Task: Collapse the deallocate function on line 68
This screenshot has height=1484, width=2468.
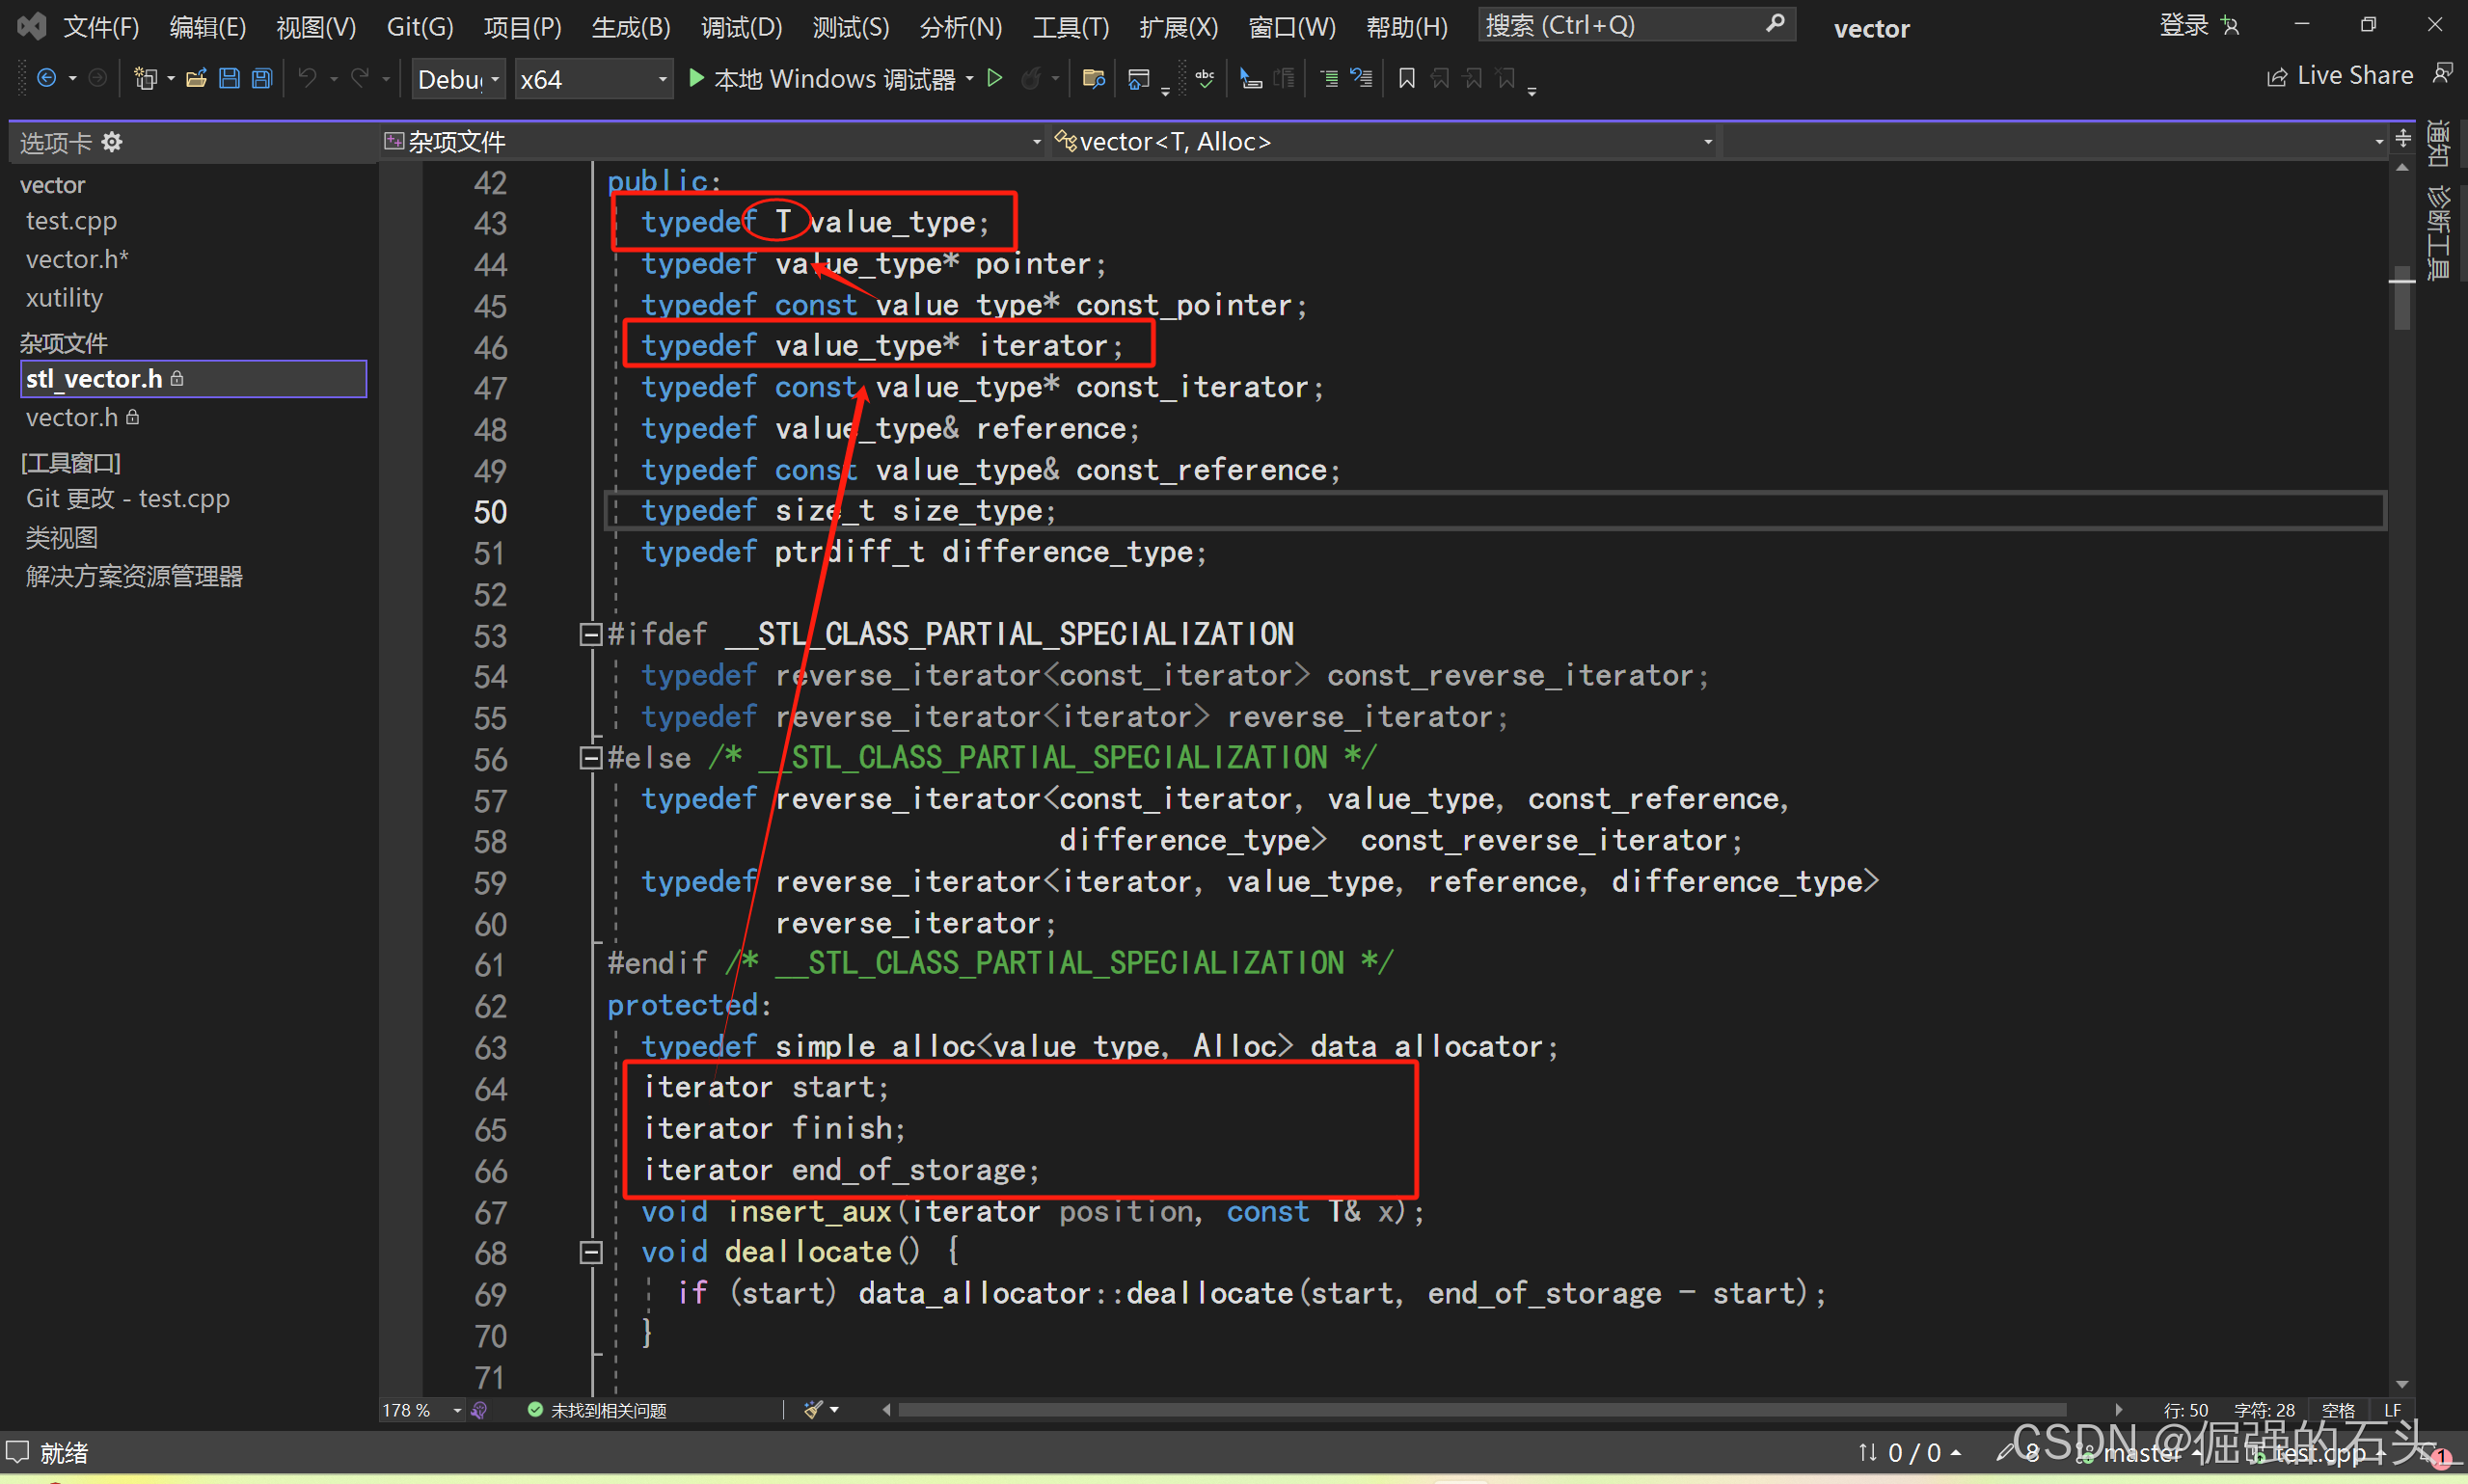Action: click(x=590, y=1252)
